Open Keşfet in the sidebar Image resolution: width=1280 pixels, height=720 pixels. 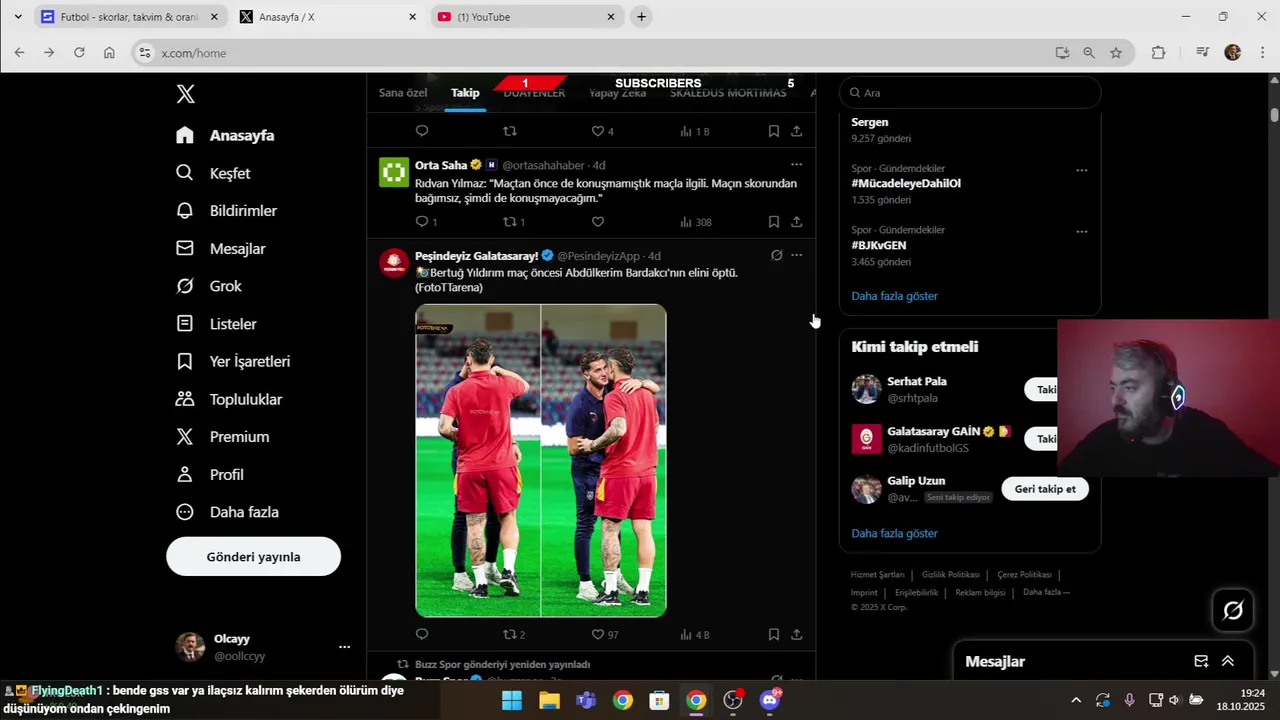tap(213, 173)
